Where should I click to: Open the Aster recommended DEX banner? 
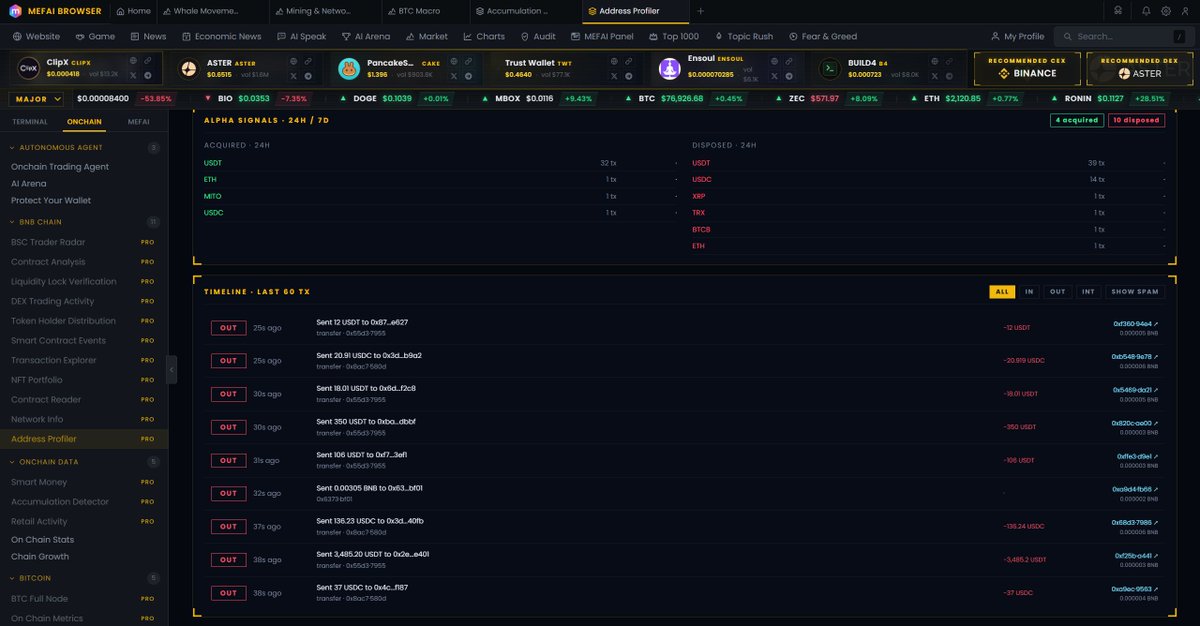[1139, 68]
